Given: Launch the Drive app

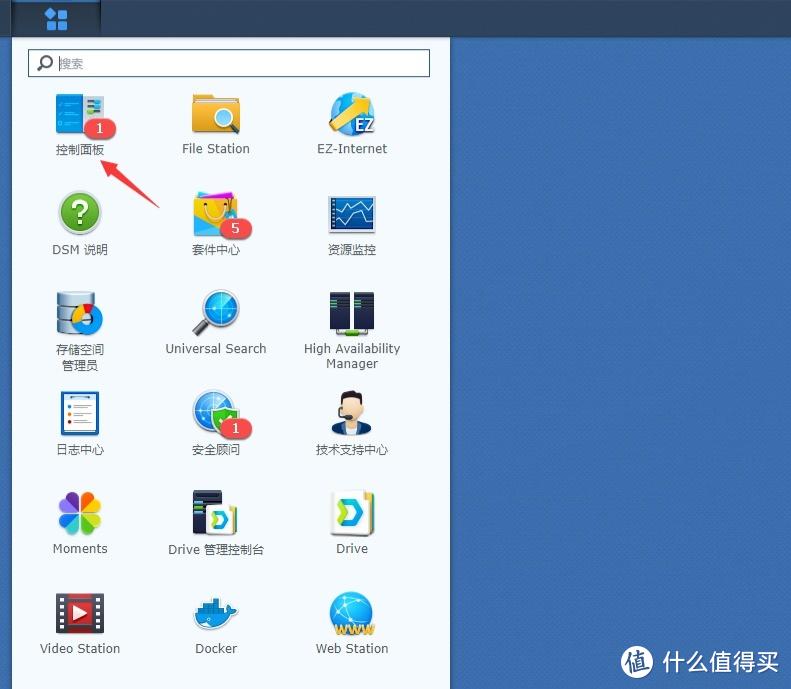Looking at the screenshot, I should [352, 512].
